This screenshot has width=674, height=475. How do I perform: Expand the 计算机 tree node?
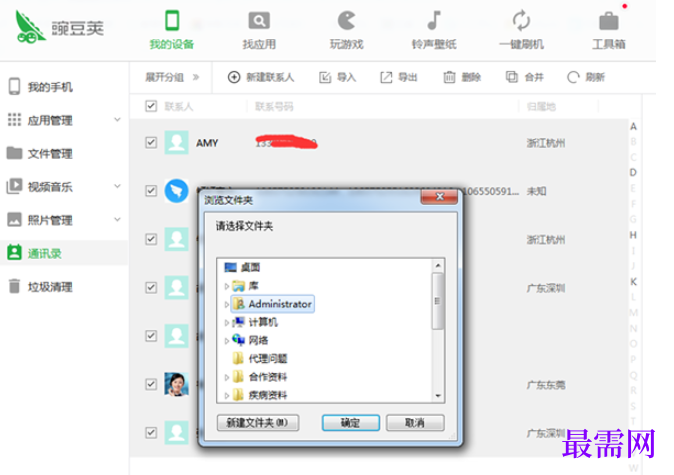click(x=227, y=322)
